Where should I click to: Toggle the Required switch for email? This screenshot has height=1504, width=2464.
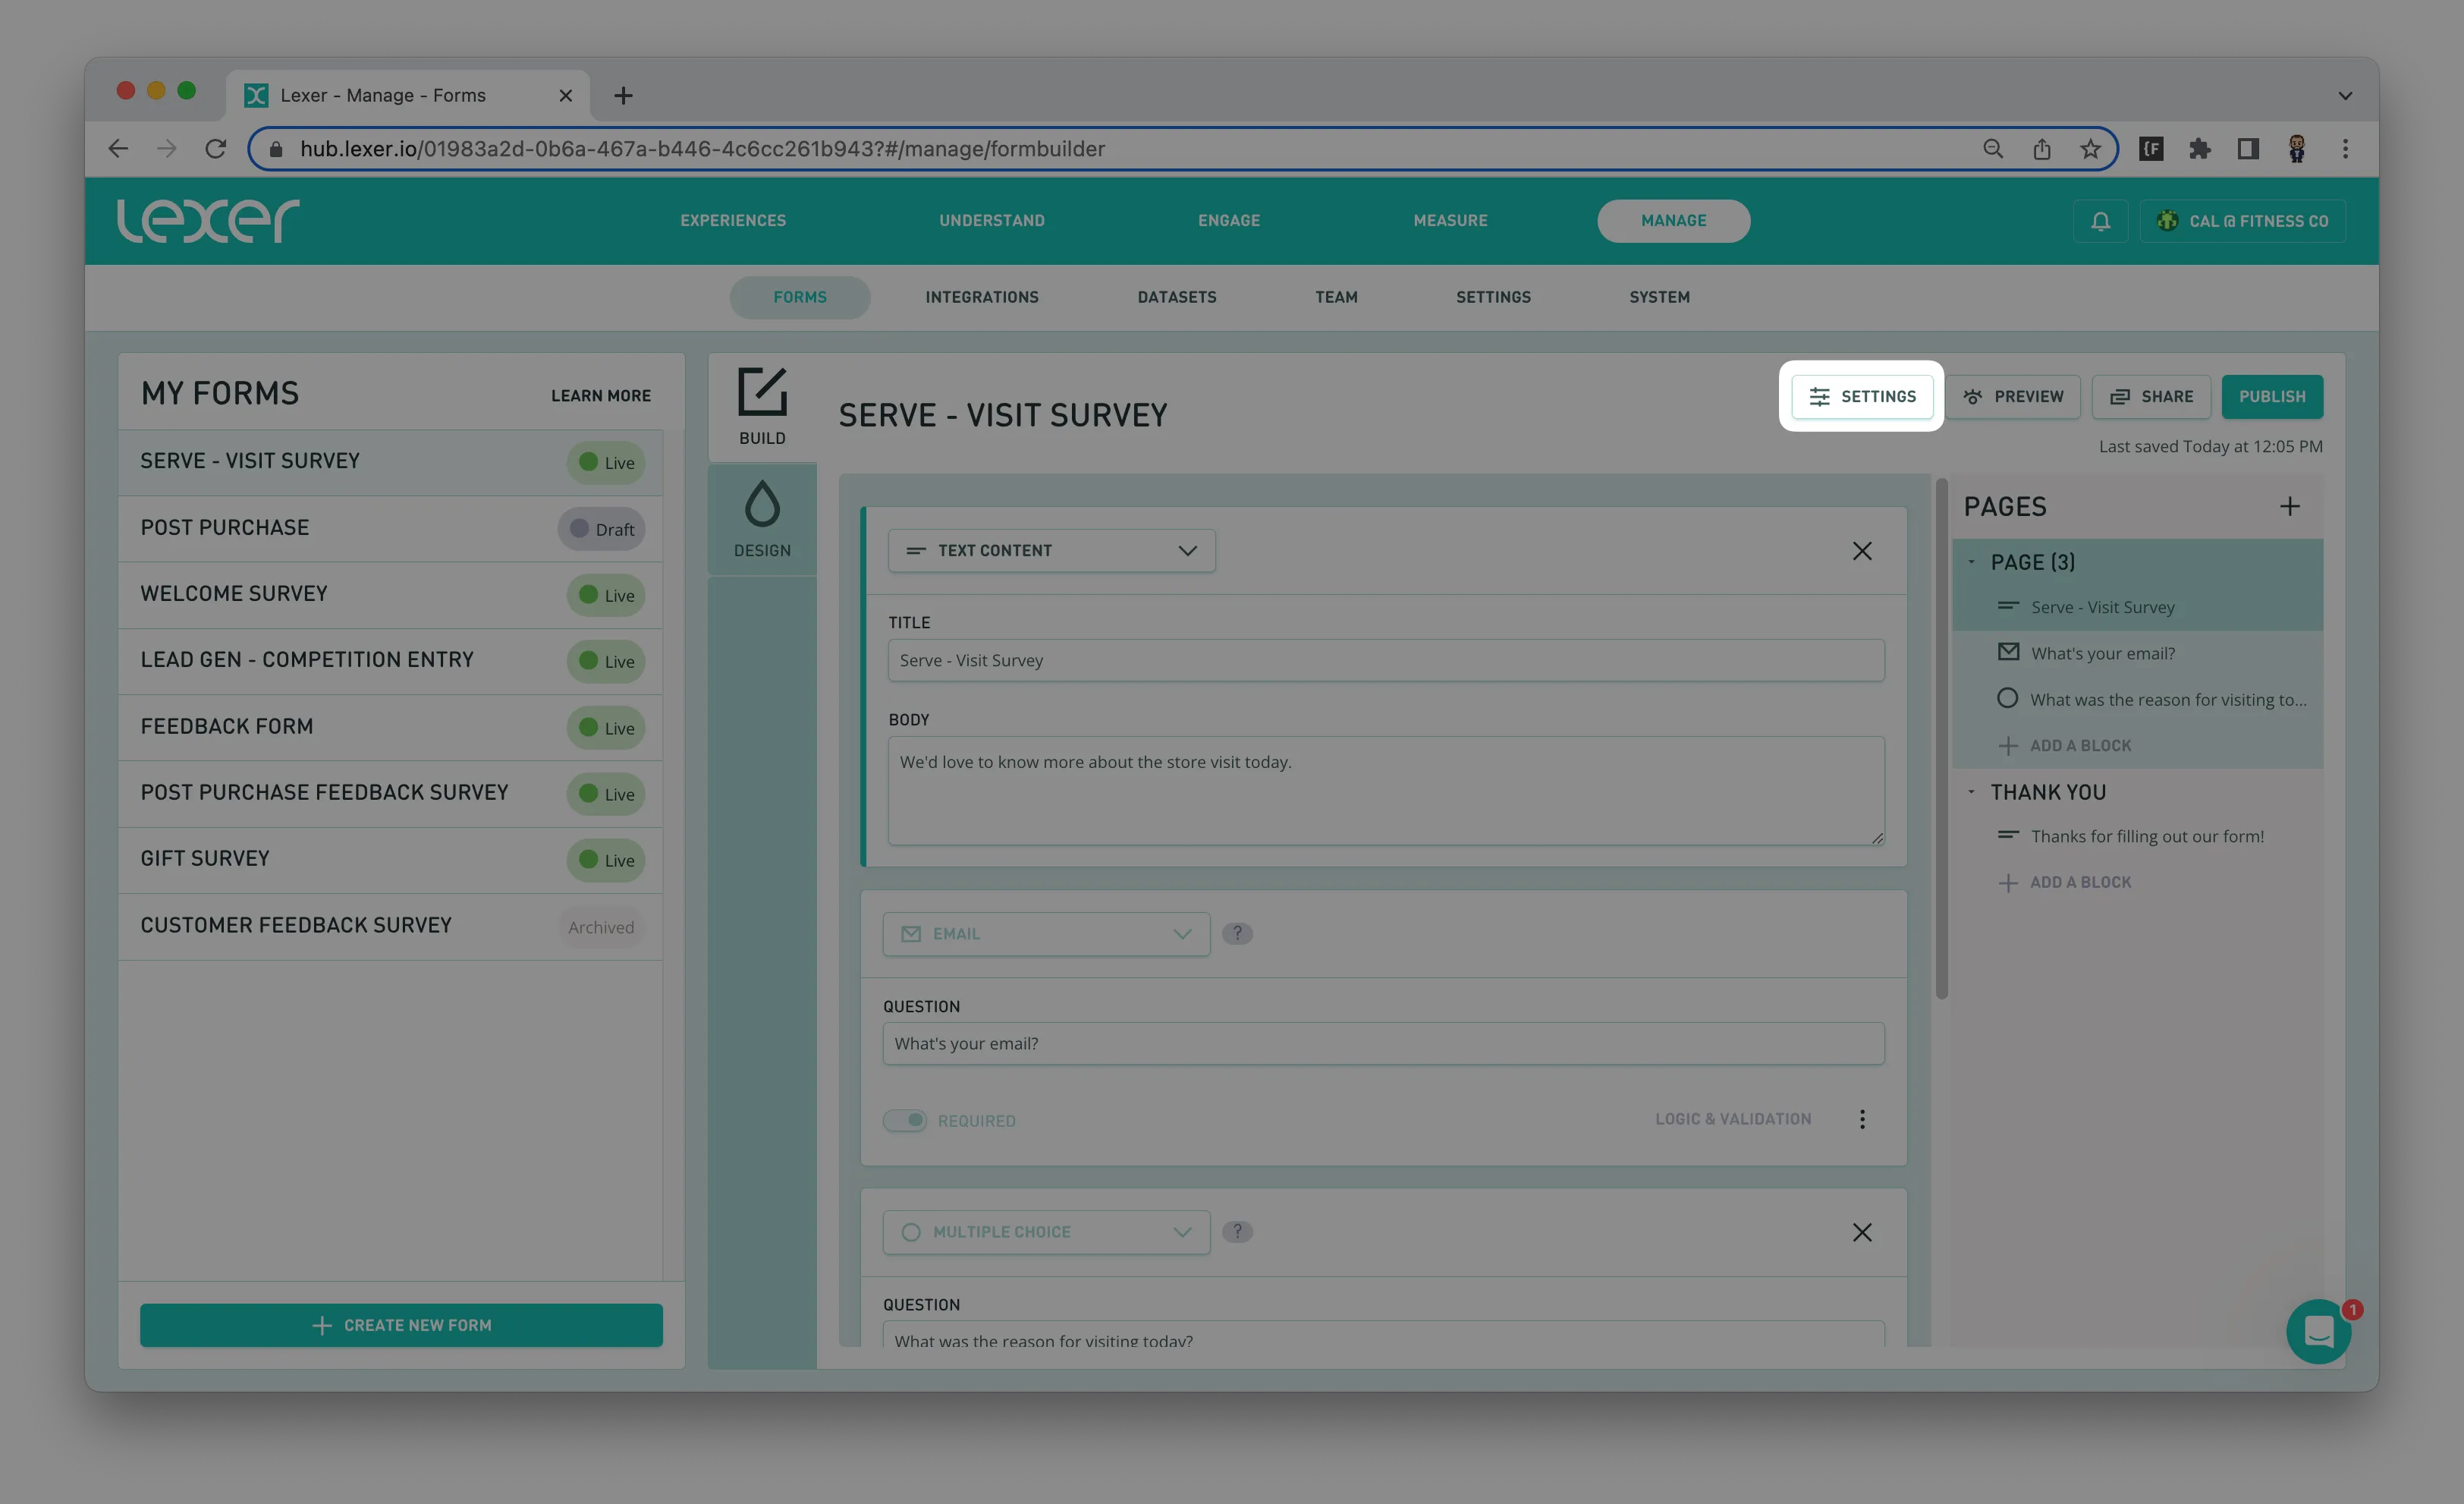[906, 1120]
